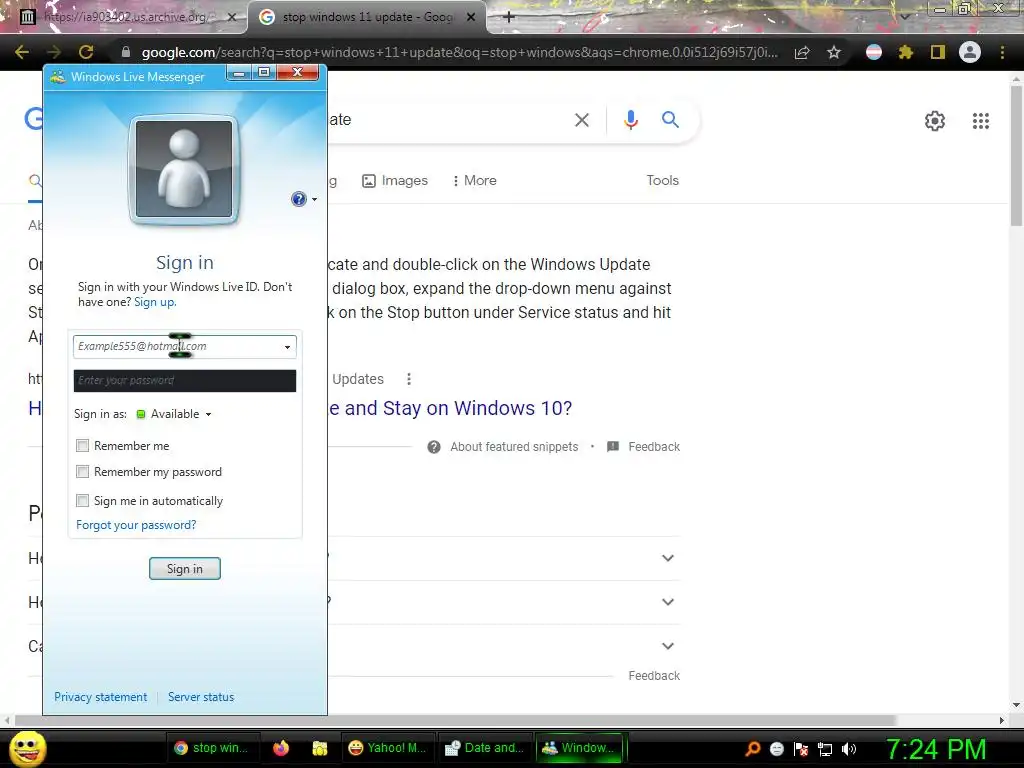Go forward in Chrome
The width and height of the screenshot is (1024, 768).
coord(54,52)
